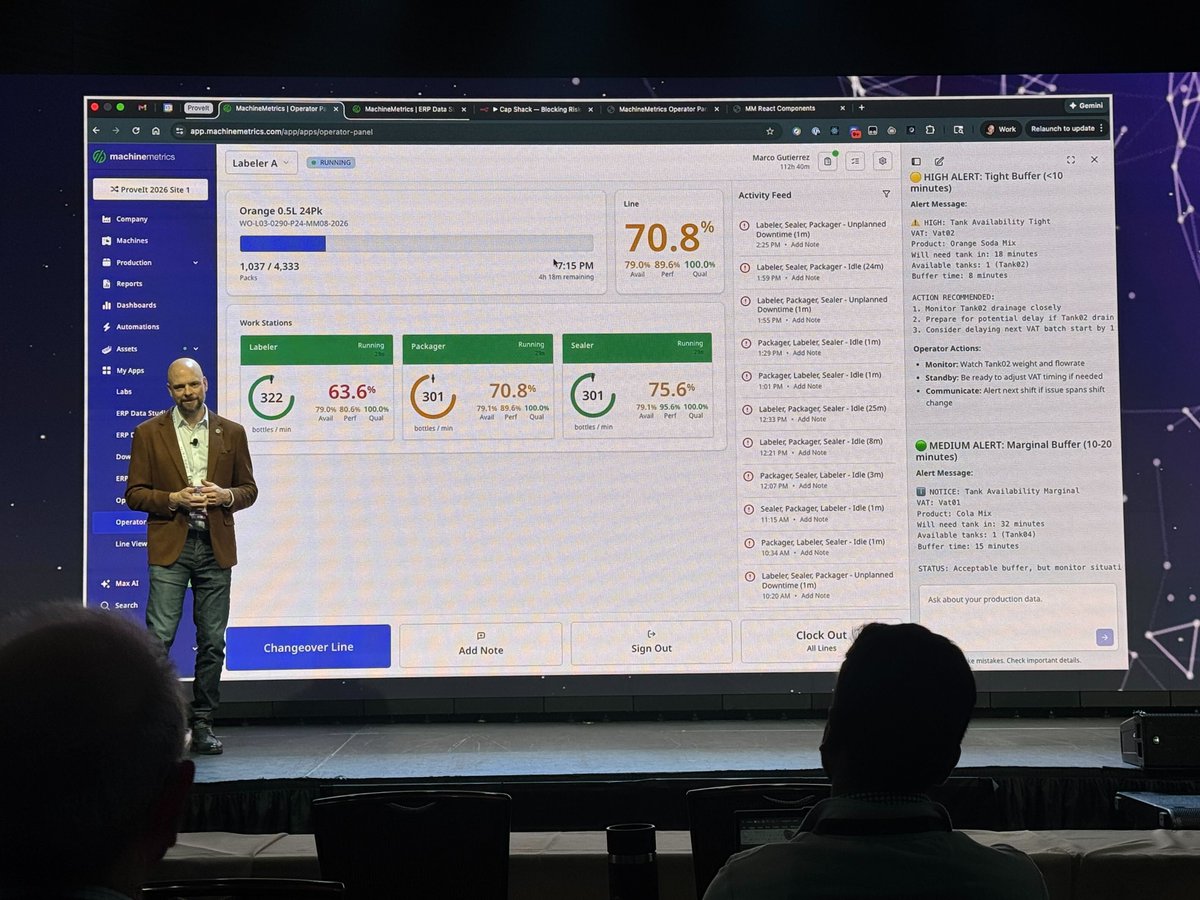The image size is (1200, 900).
Task: Click the browser reload button
Action: pyautogui.click(x=135, y=131)
